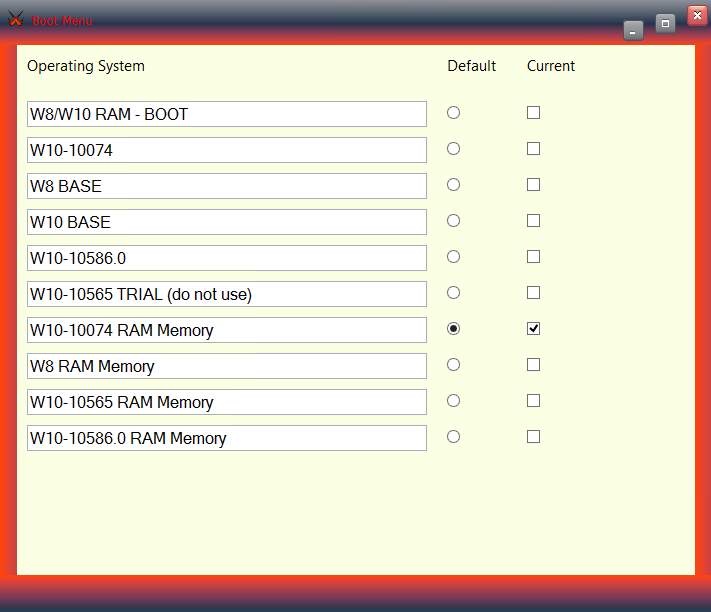711x612 pixels.
Task: Set W10-10586.0 as default OS
Action: click(x=453, y=257)
